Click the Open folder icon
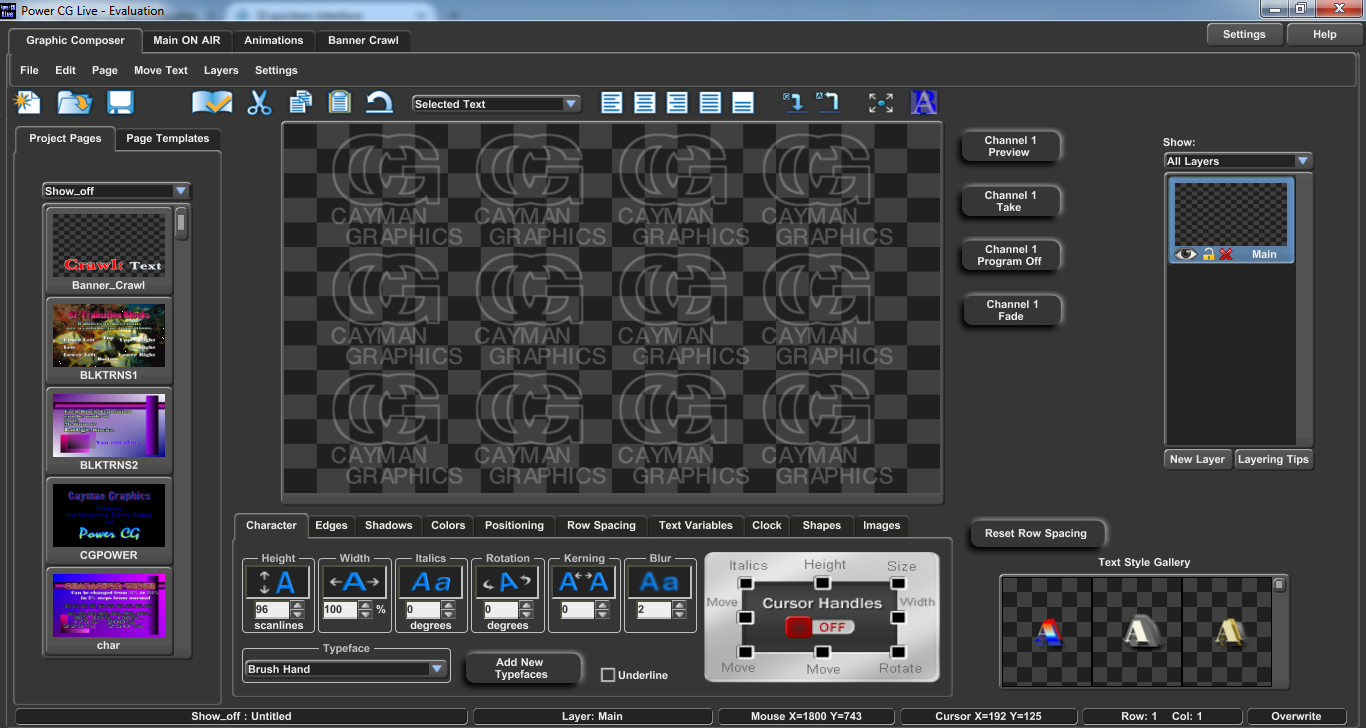1366x728 pixels. click(74, 102)
